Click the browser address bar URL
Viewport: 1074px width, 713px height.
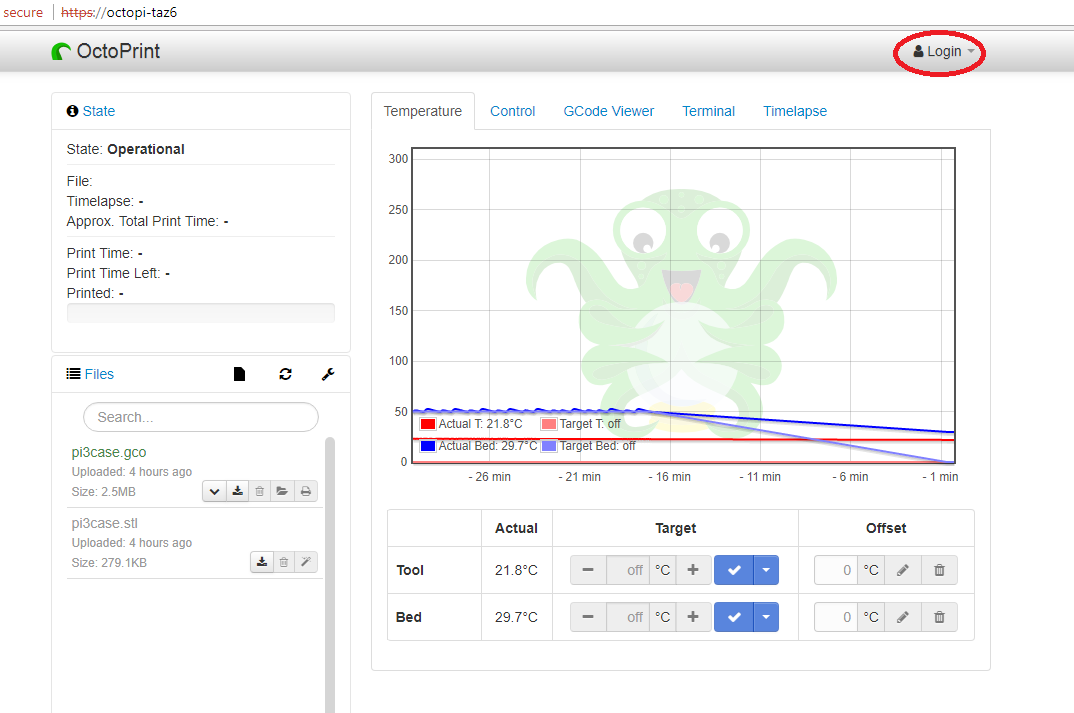click(119, 12)
